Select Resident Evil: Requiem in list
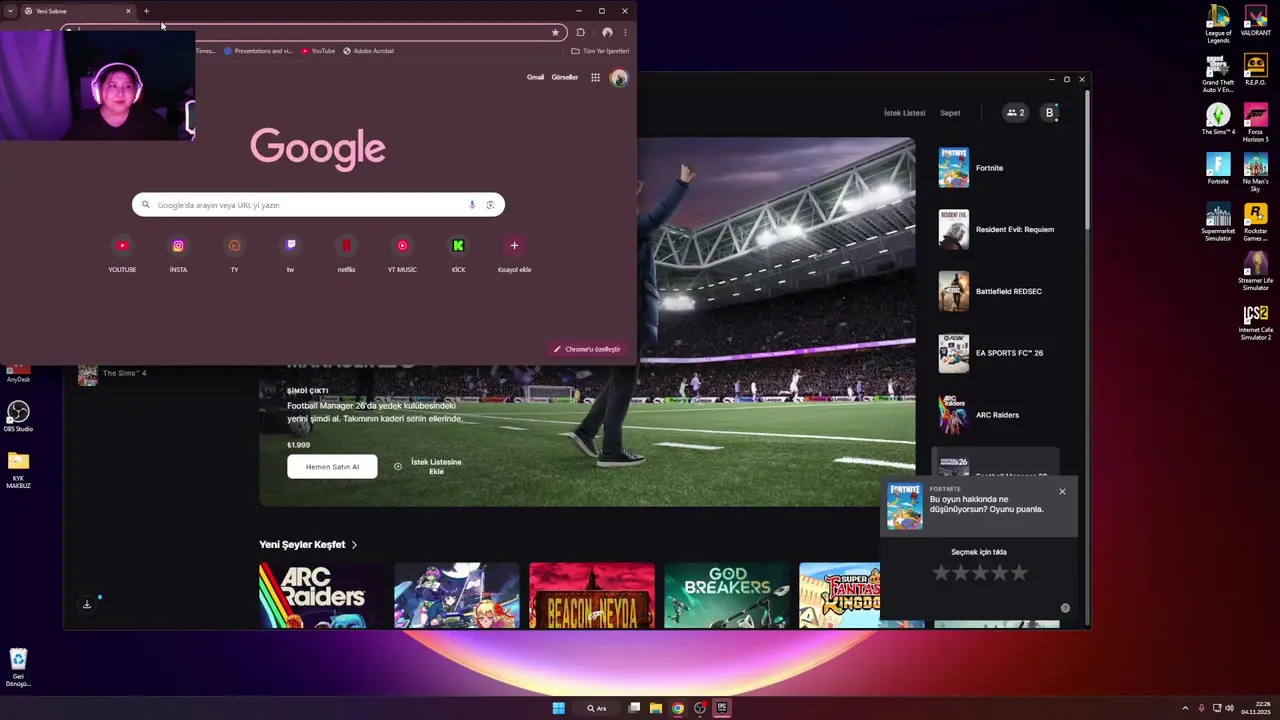Screen dimensions: 1280x720 click(995, 230)
